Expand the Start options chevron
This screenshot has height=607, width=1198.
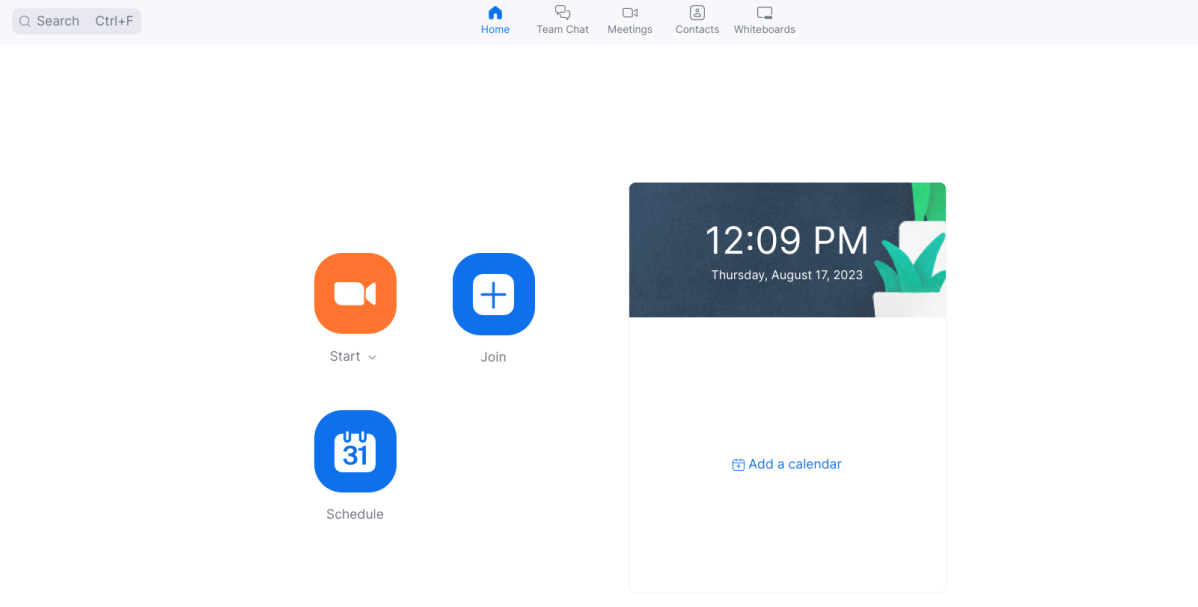pyautogui.click(x=372, y=357)
